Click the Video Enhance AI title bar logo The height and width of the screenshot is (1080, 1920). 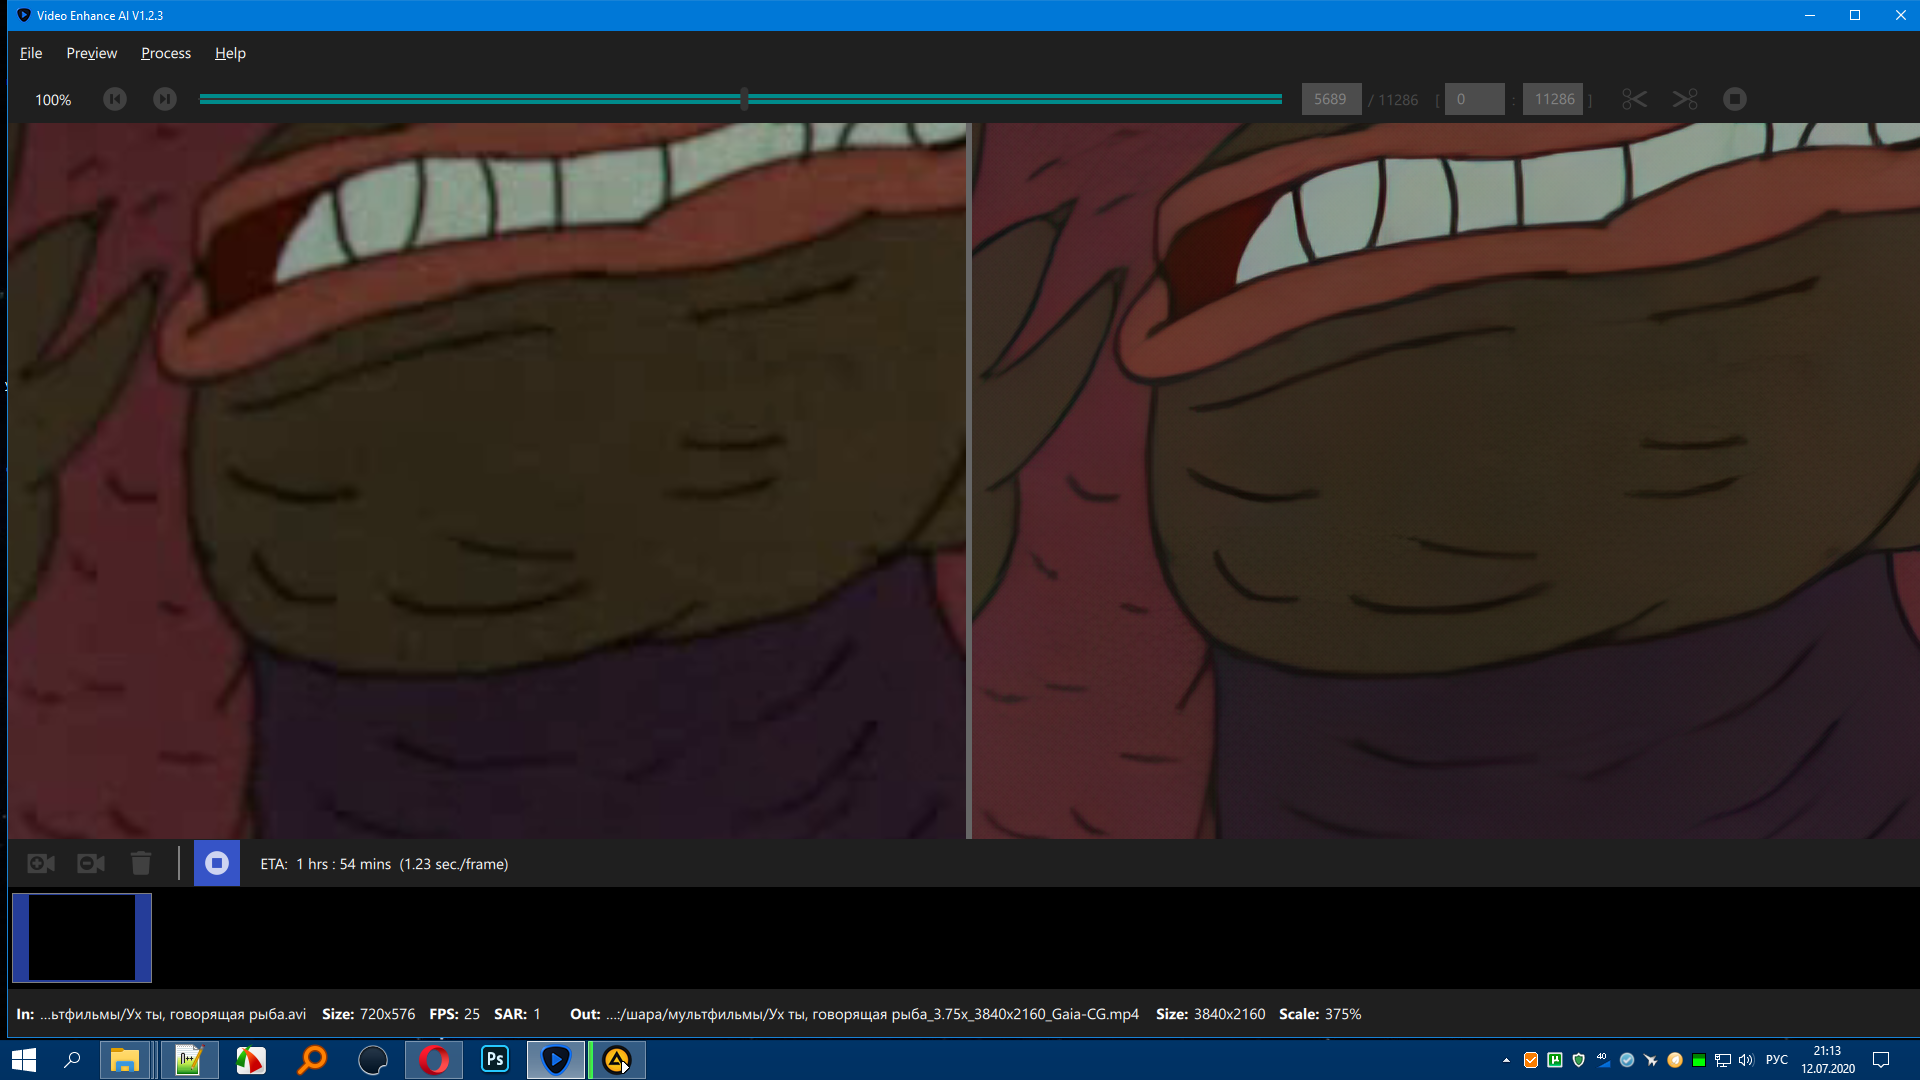[24, 15]
